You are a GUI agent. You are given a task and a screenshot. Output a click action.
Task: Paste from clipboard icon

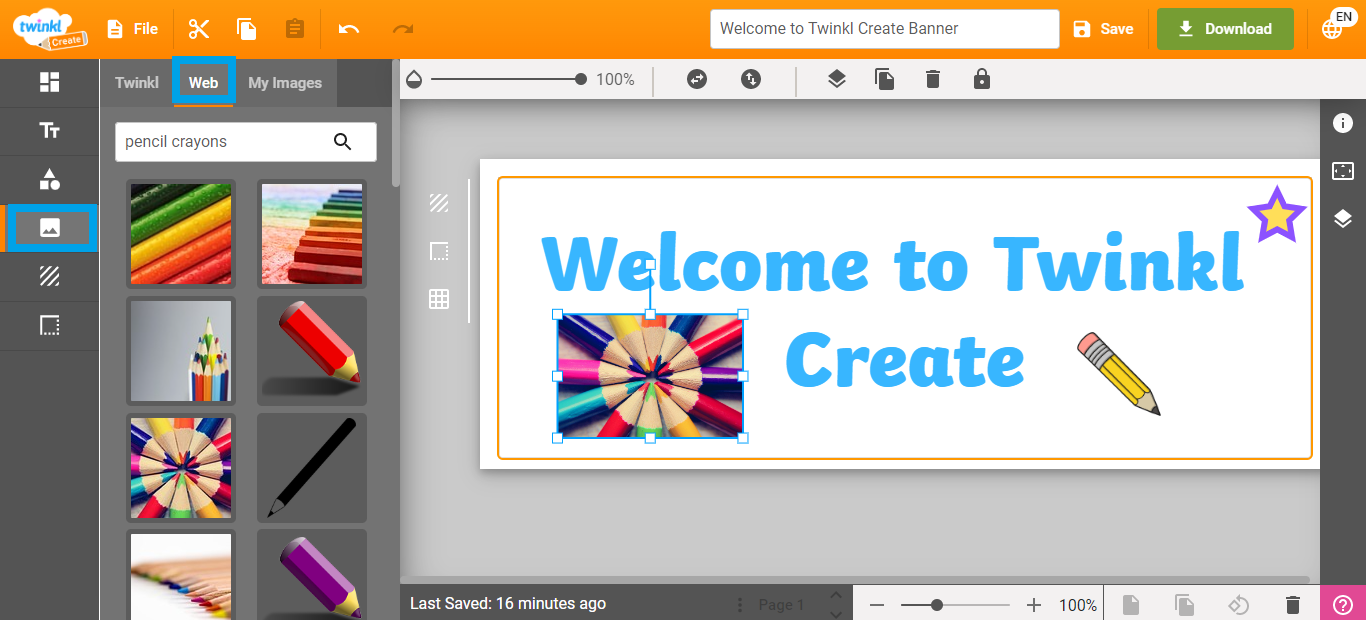tap(295, 29)
